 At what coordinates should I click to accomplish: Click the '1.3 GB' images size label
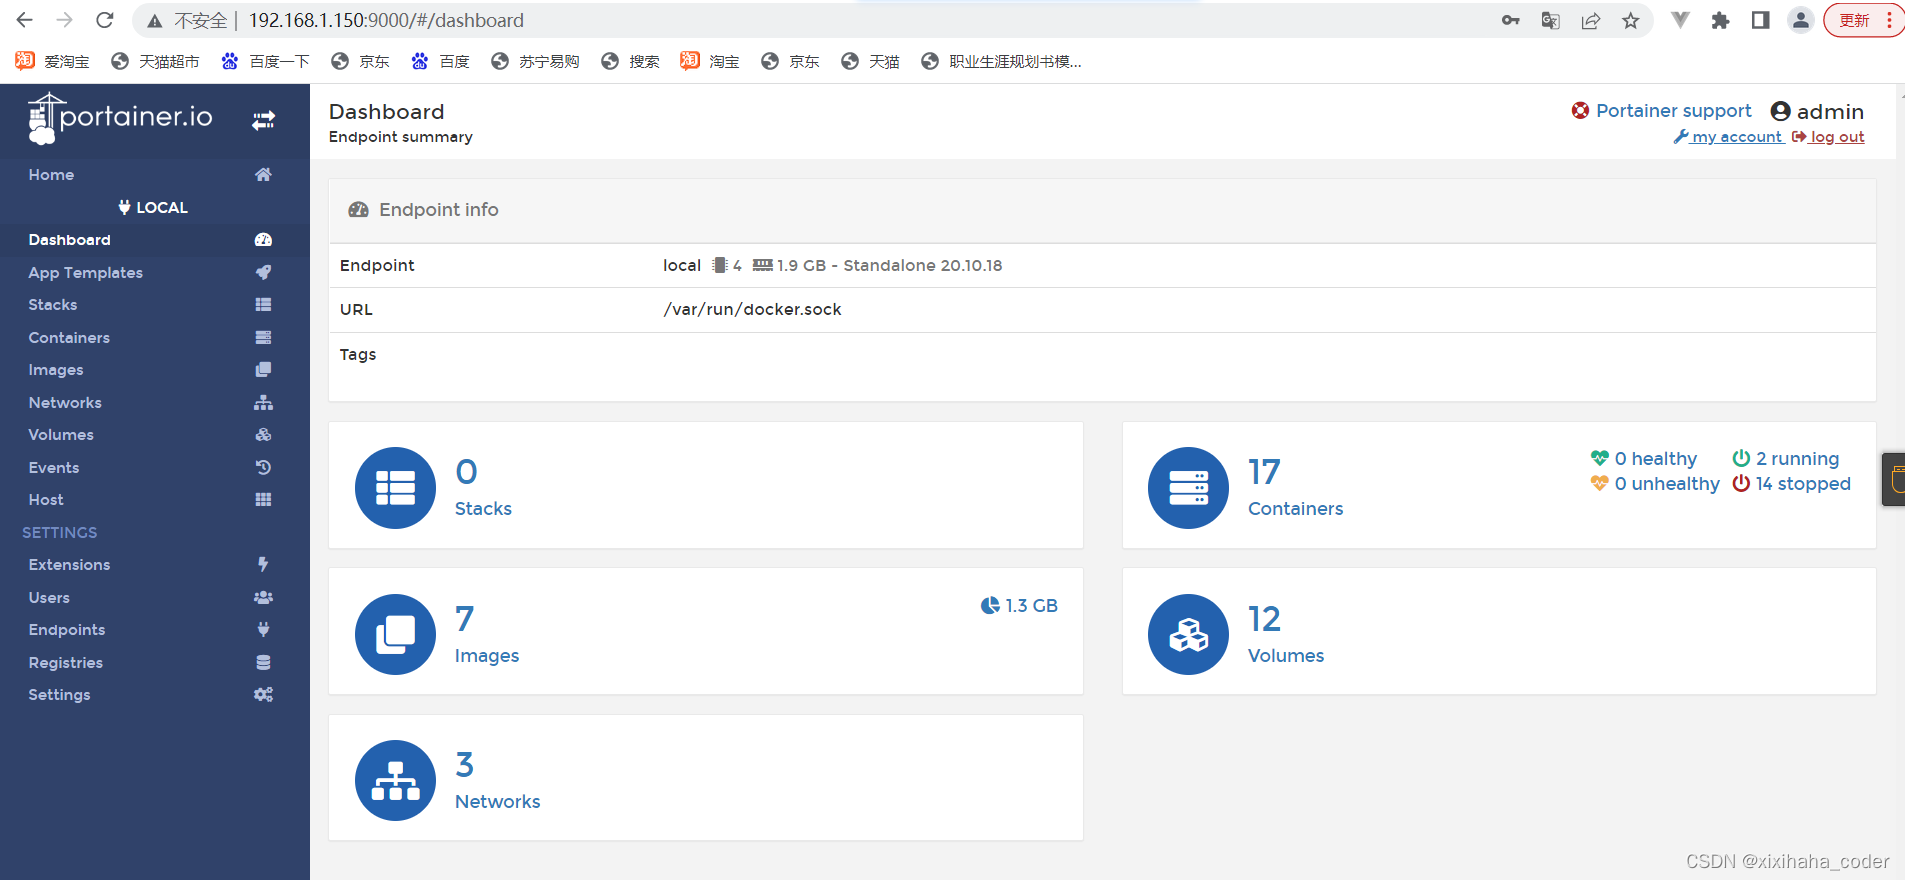click(x=1020, y=606)
